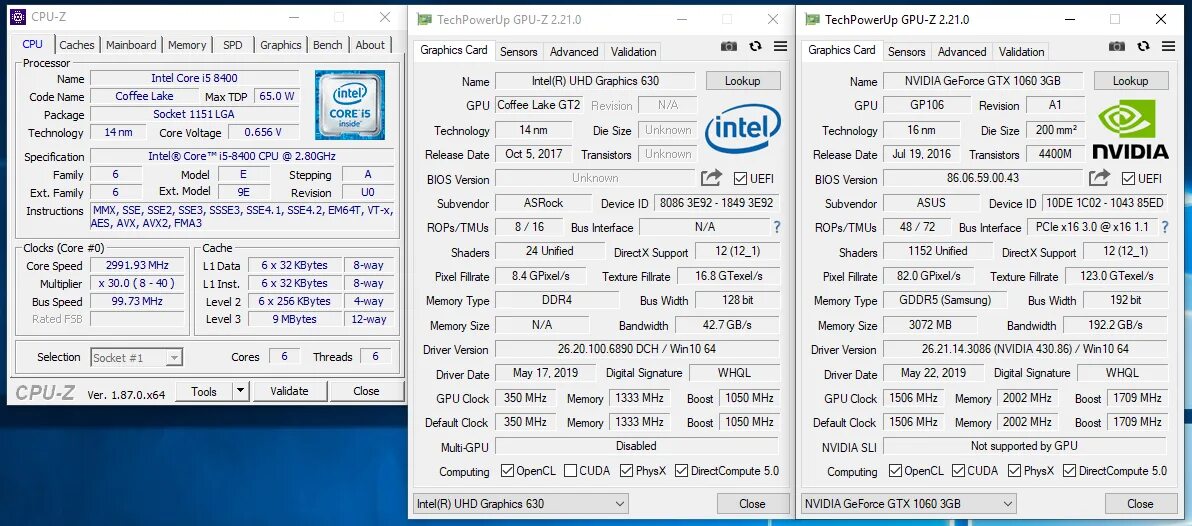The width and height of the screenshot is (1192, 526).
Task: Toggle OpenCL checkbox in NVIDIA GPU-Z window
Action: click(896, 471)
